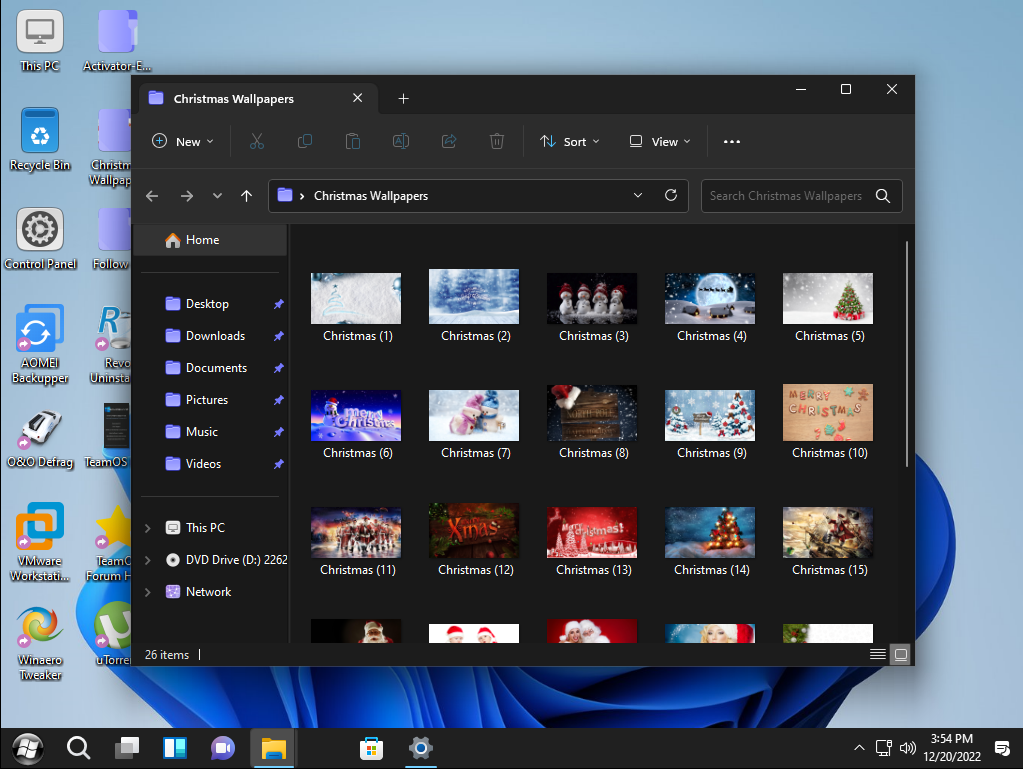Click the Delete trash icon
The height and width of the screenshot is (769, 1023).
(497, 142)
